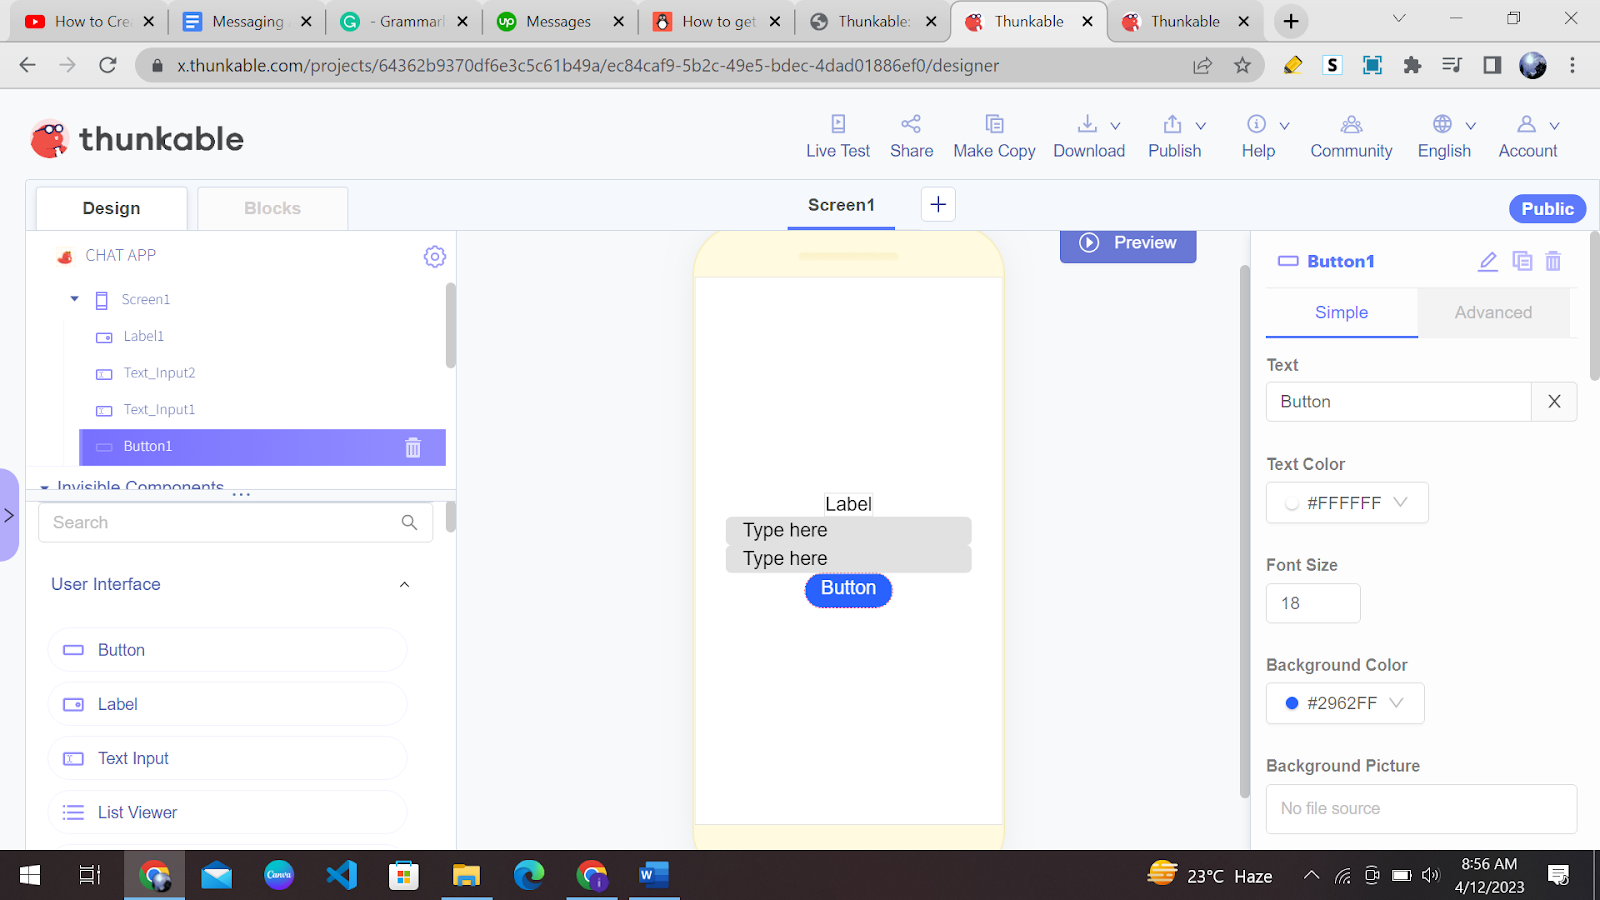Open Visual Studio Code from the taskbar
This screenshot has height=900, width=1600.
point(342,876)
